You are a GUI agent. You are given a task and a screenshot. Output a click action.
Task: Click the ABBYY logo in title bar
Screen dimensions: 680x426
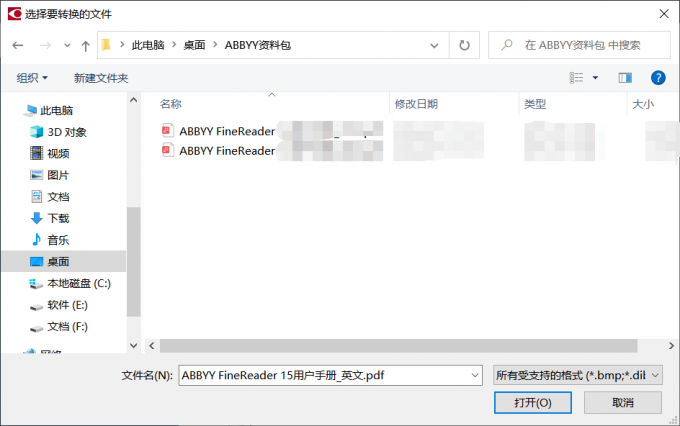14,14
